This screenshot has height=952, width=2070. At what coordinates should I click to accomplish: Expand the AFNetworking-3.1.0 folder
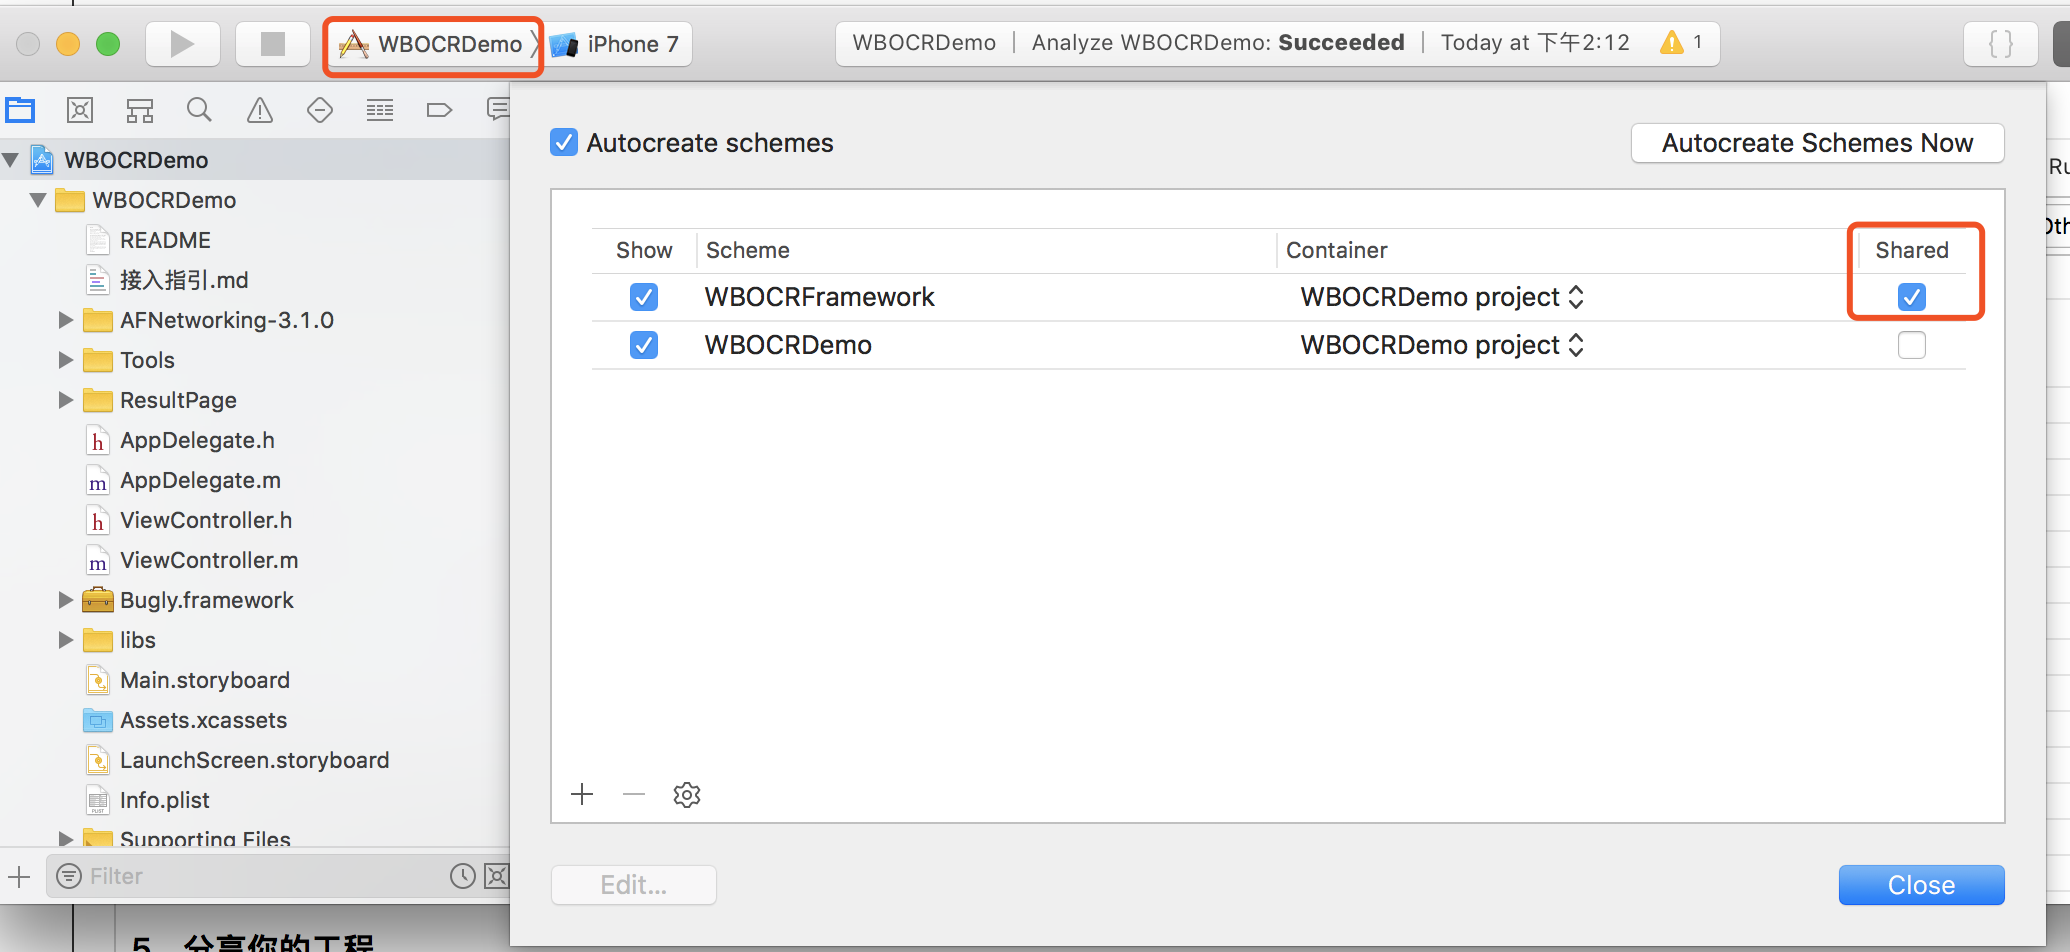pyautogui.click(x=66, y=320)
